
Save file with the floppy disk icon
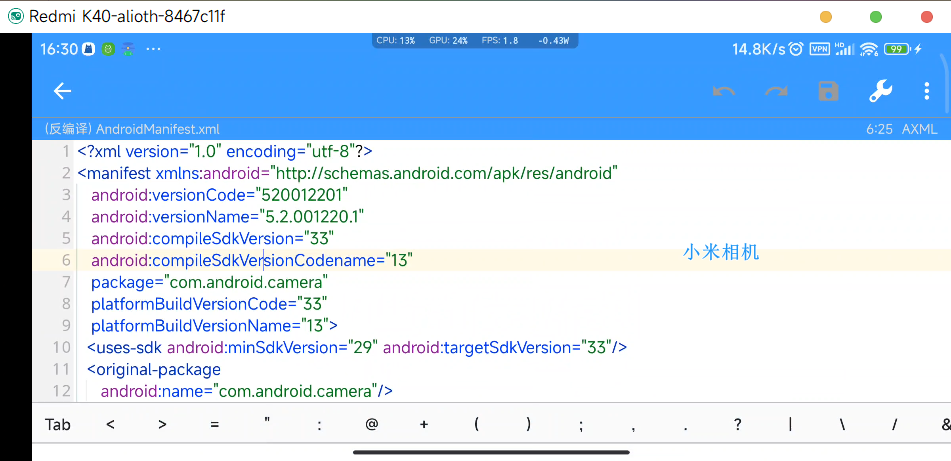pyautogui.click(x=828, y=91)
